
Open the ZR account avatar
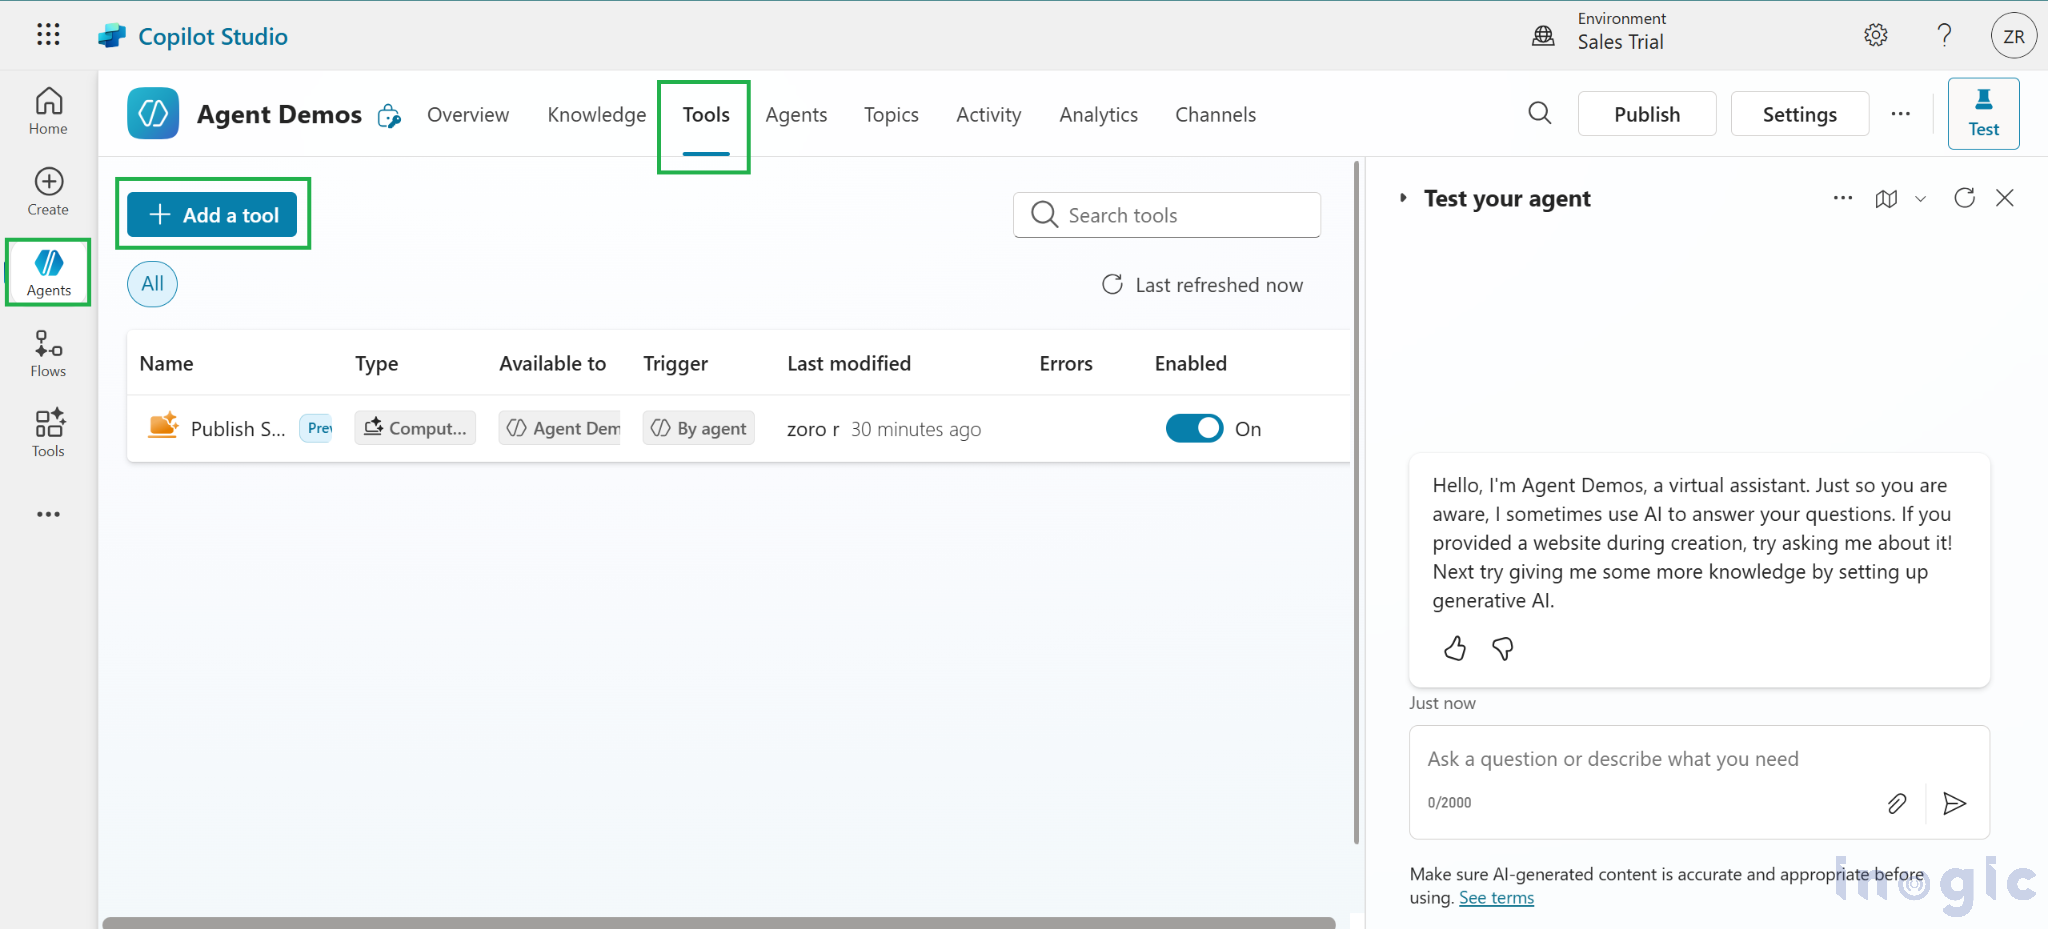2014,36
